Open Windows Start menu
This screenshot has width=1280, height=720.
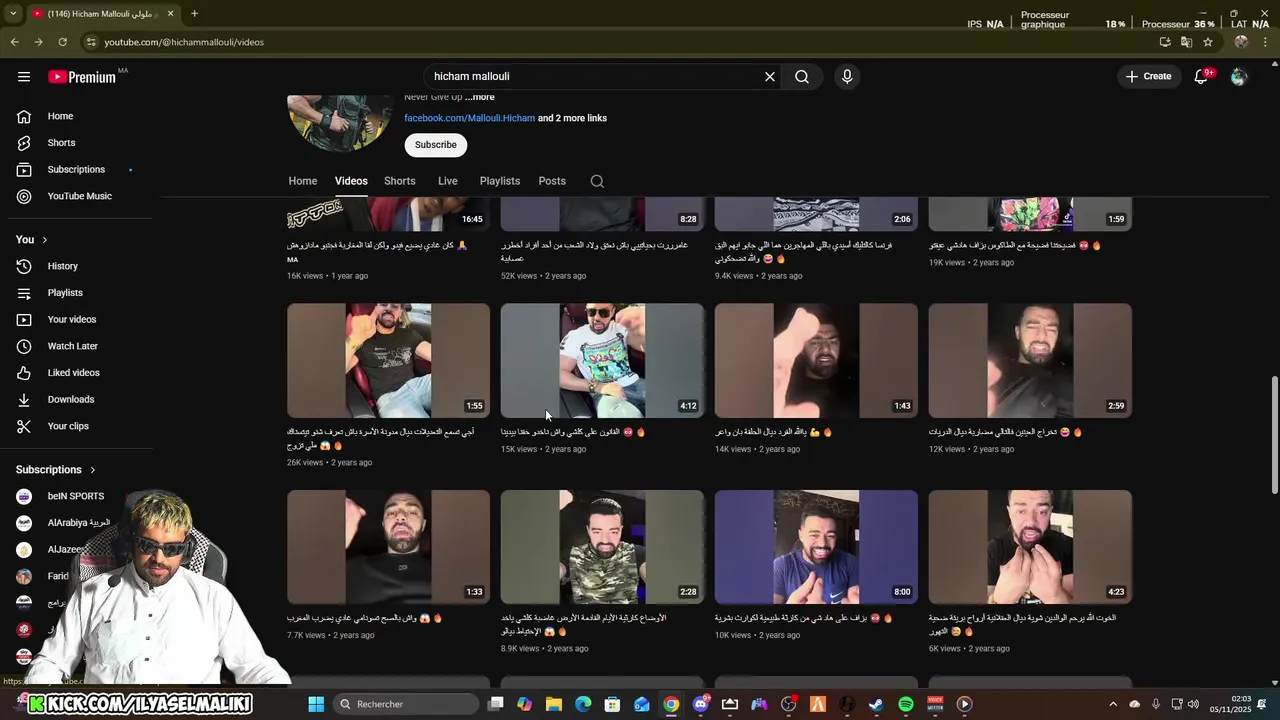pyautogui.click(x=316, y=704)
